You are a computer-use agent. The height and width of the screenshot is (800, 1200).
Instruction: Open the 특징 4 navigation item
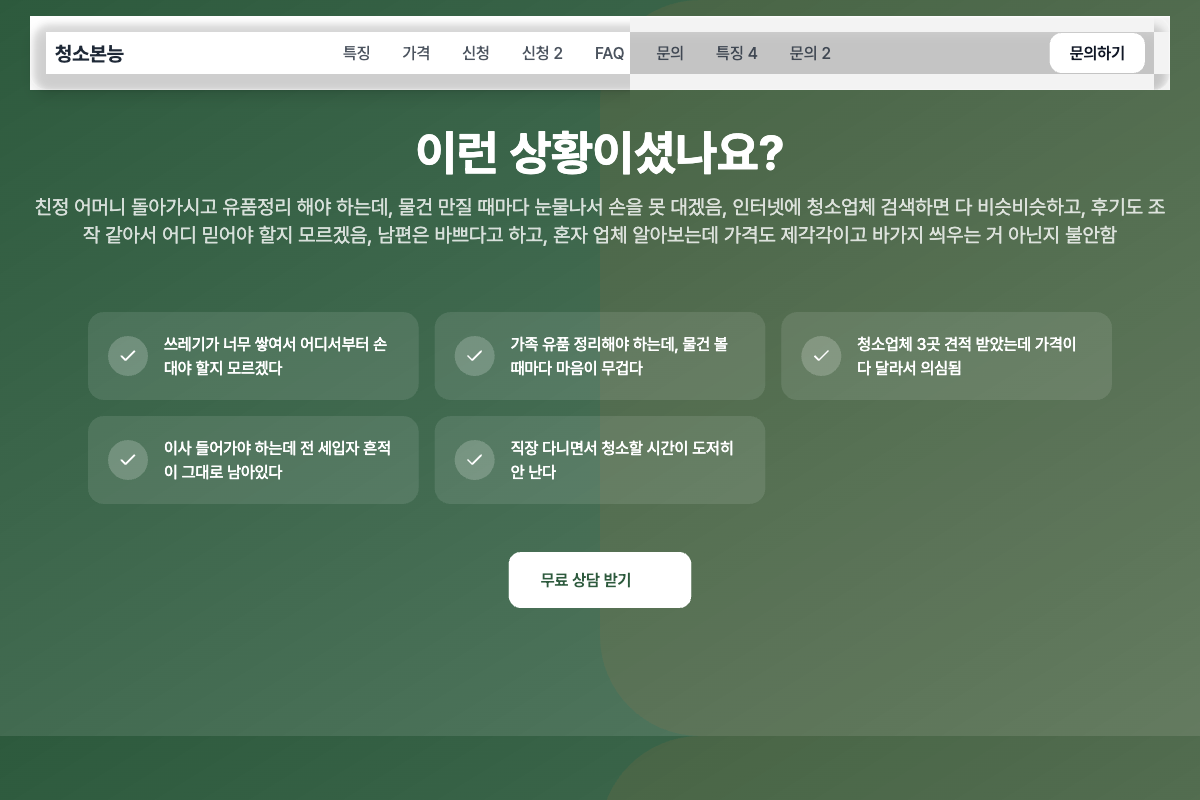pos(737,53)
